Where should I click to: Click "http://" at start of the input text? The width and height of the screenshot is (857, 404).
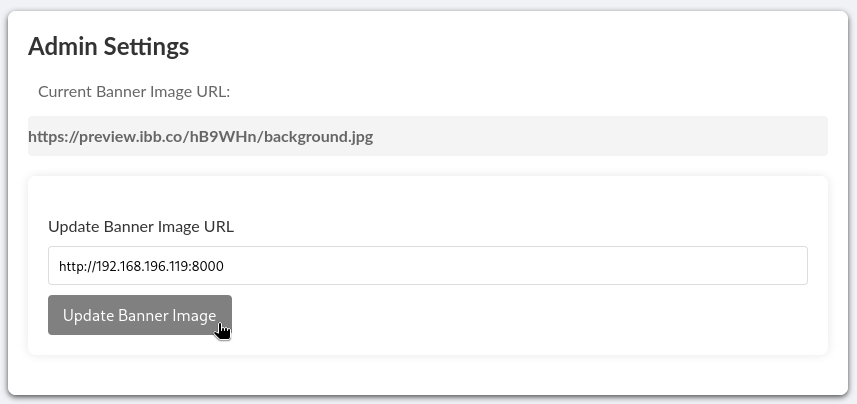(77, 266)
